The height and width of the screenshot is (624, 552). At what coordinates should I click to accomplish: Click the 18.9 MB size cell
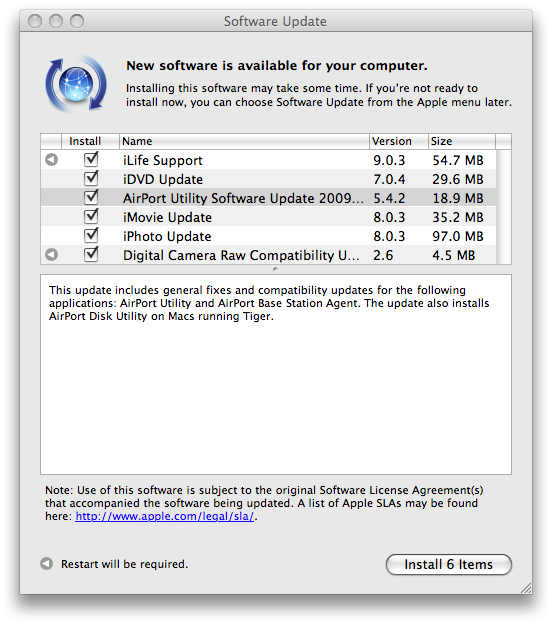pyautogui.click(x=458, y=198)
